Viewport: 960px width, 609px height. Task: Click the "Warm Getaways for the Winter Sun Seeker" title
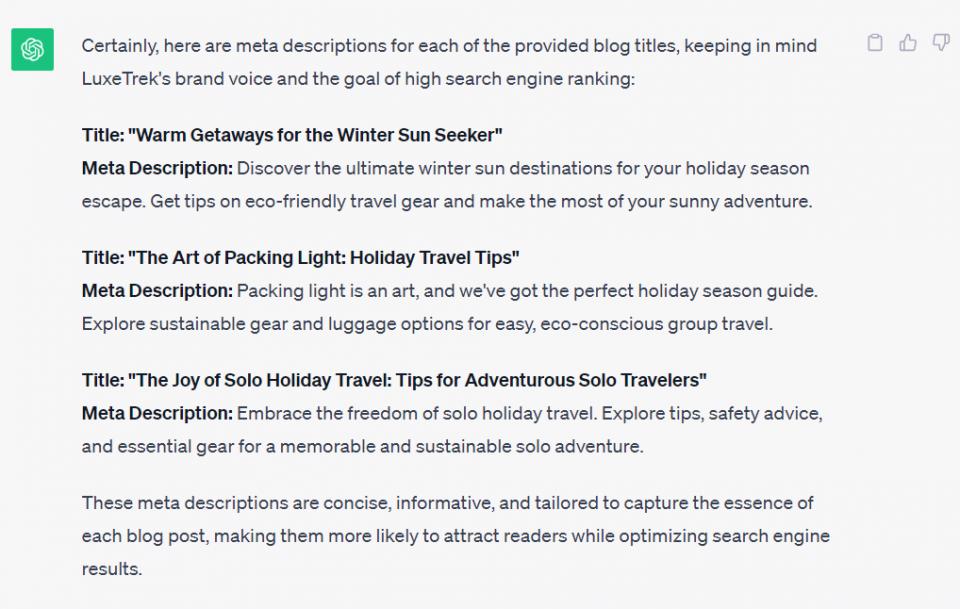point(315,135)
